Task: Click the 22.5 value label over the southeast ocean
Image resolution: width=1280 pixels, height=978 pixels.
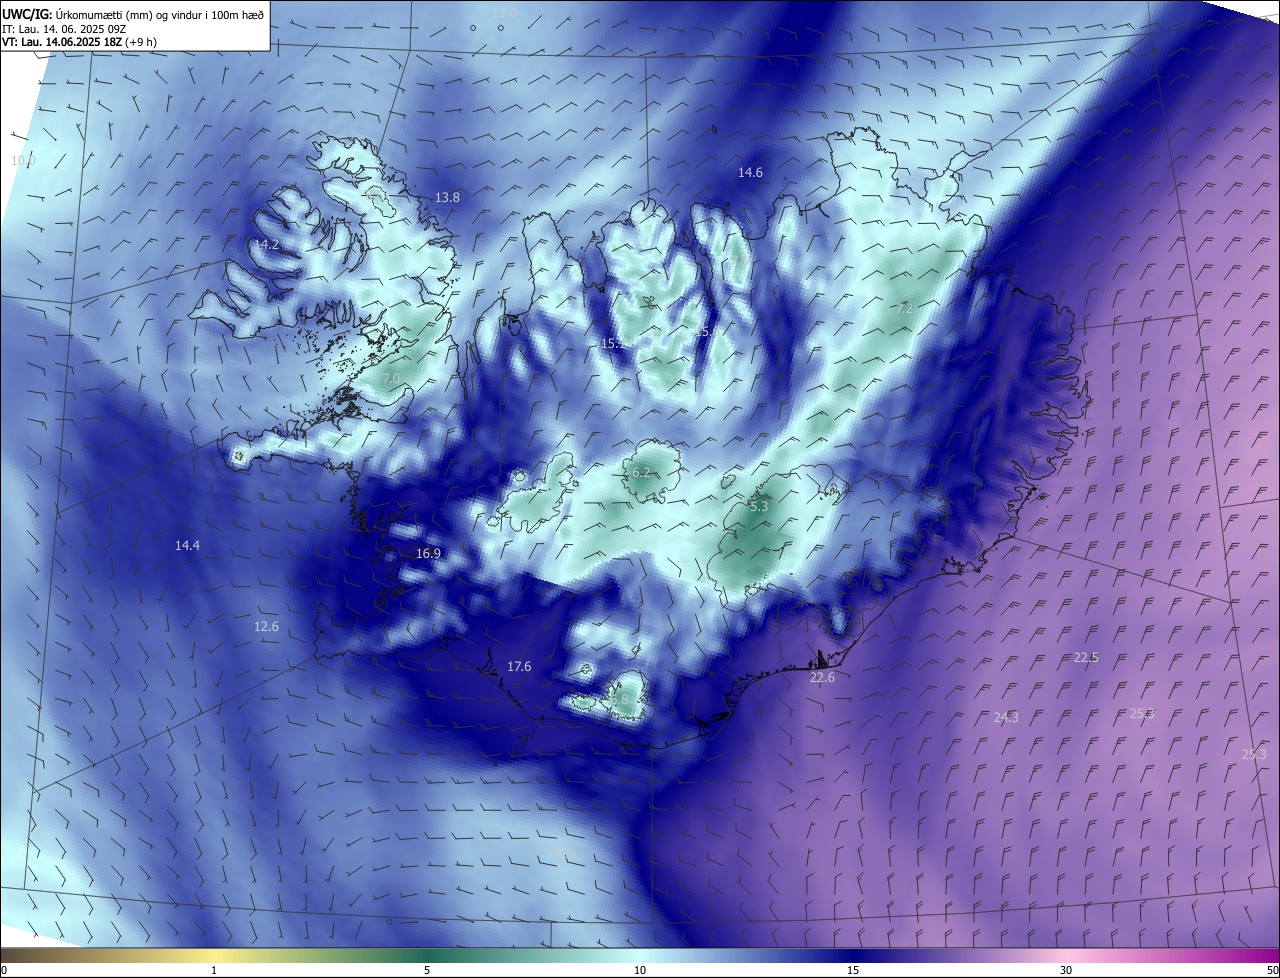Action: [1086, 658]
